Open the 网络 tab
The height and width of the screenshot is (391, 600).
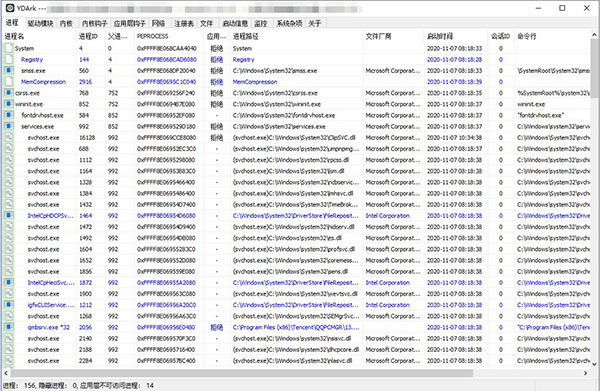point(158,23)
